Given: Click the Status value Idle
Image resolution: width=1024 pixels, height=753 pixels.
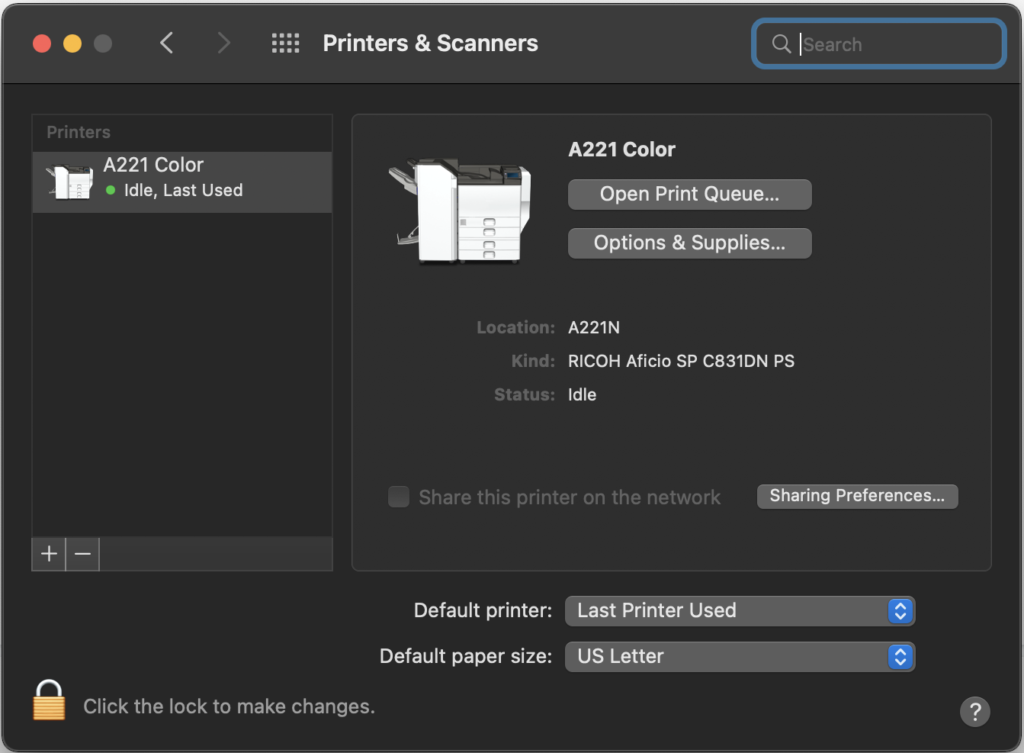Looking at the screenshot, I should 582,394.
